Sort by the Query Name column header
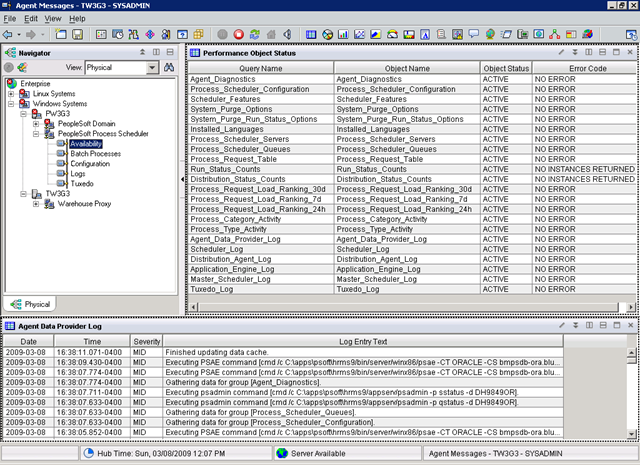Screen dimensions: 640x465 tap(261, 69)
